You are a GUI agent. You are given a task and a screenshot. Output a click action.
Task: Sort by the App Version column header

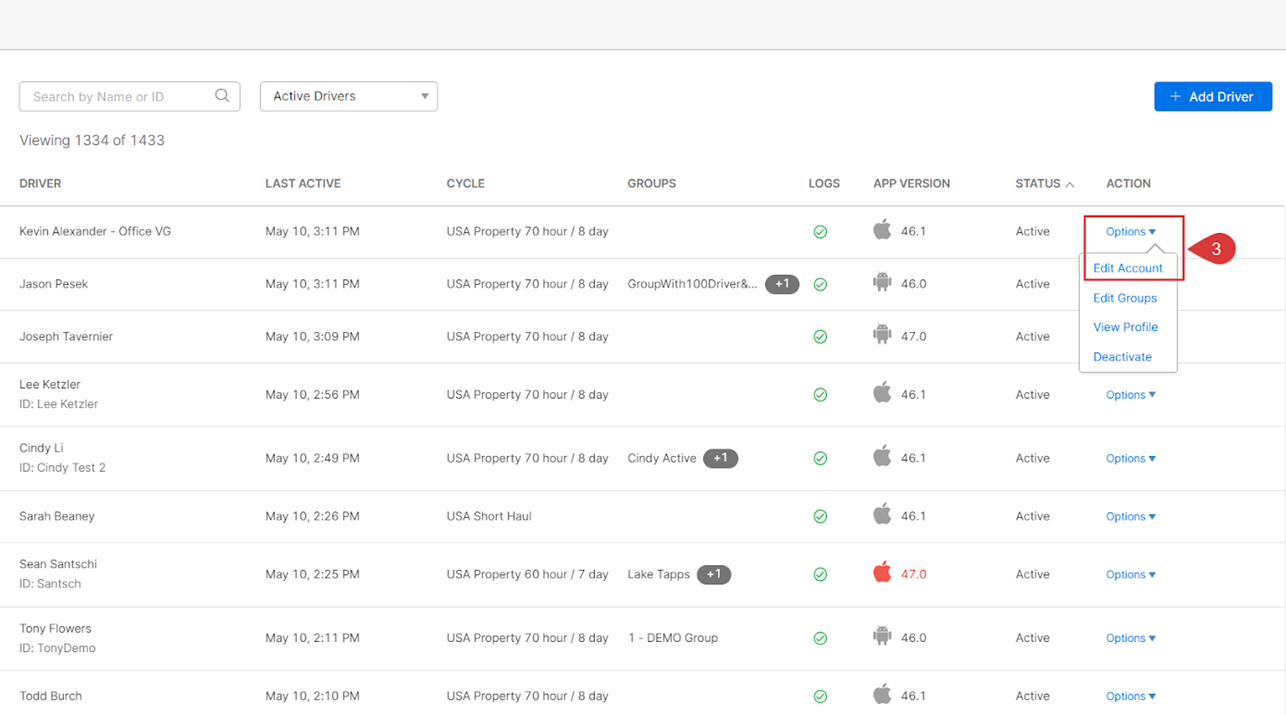click(x=912, y=184)
